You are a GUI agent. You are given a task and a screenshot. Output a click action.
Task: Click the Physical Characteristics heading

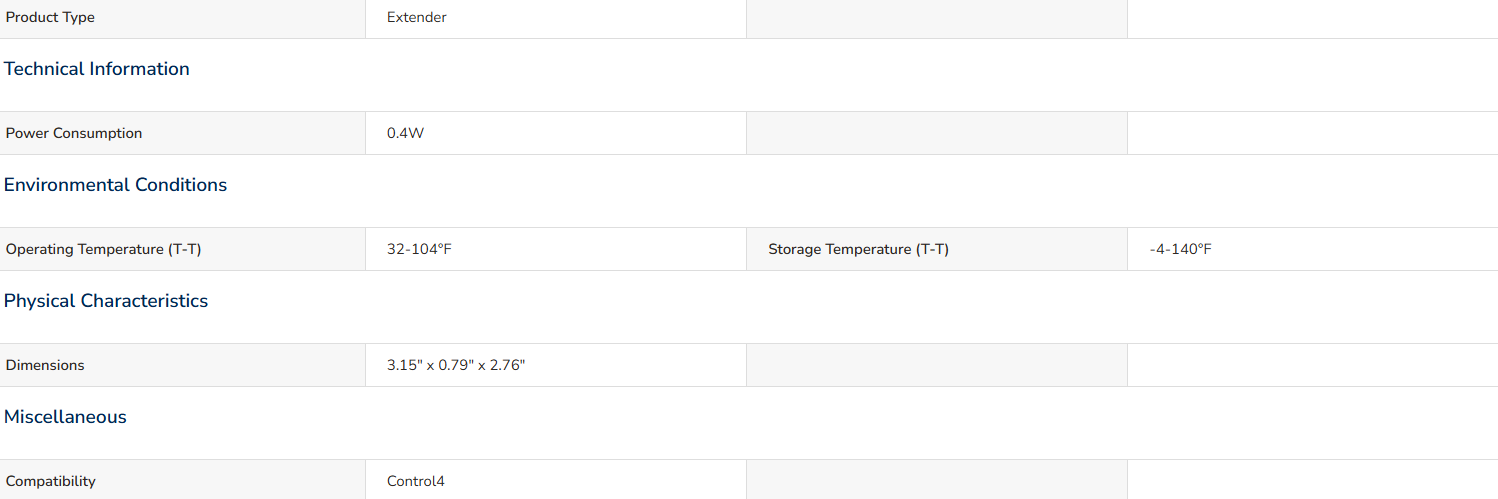106,301
